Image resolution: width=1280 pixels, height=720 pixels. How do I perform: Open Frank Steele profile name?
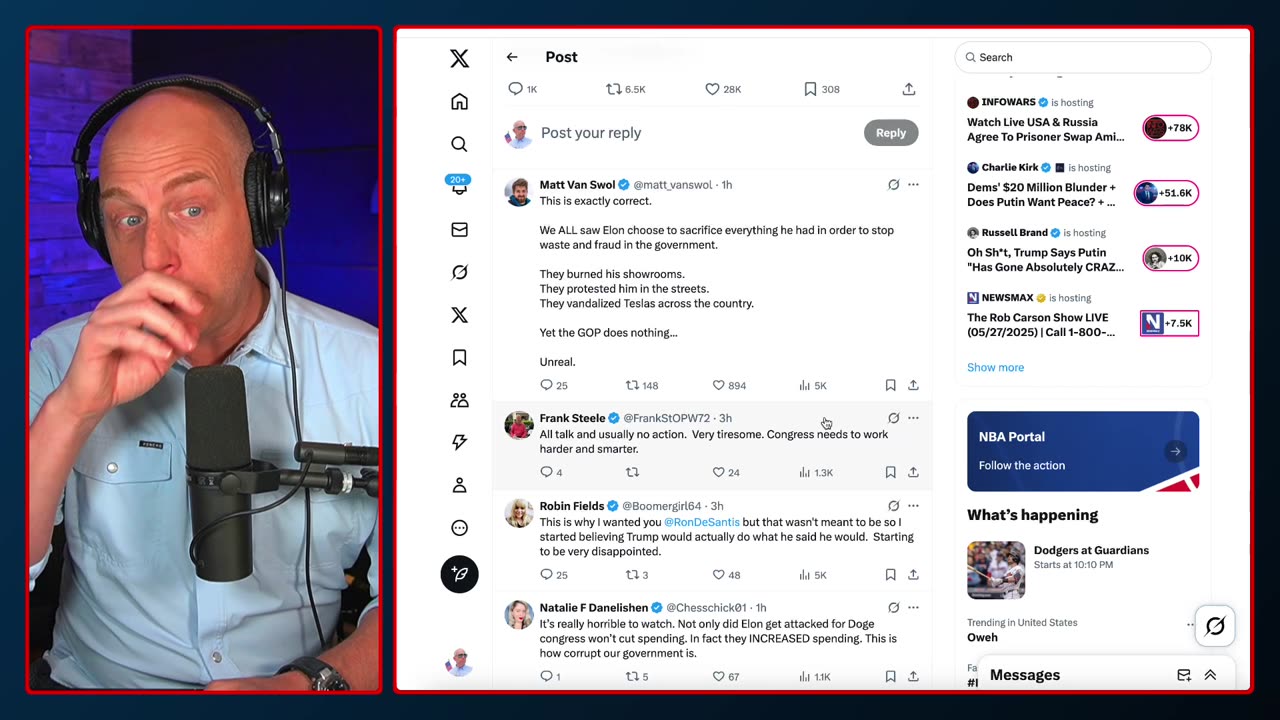click(572, 418)
